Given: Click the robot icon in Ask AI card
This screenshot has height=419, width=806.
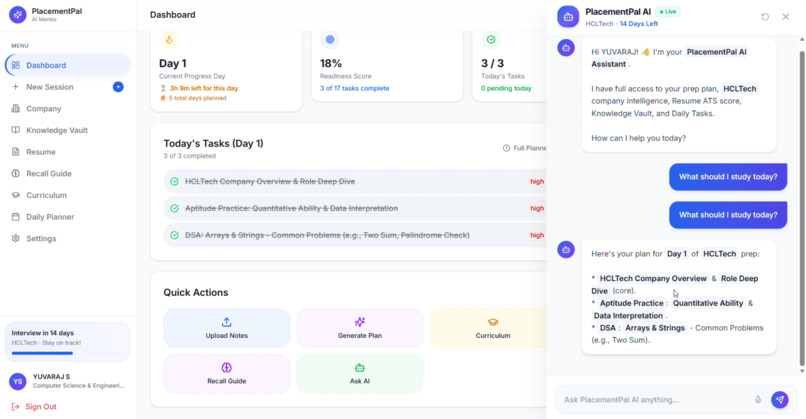Looking at the screenshot, I should coord(360,368).
